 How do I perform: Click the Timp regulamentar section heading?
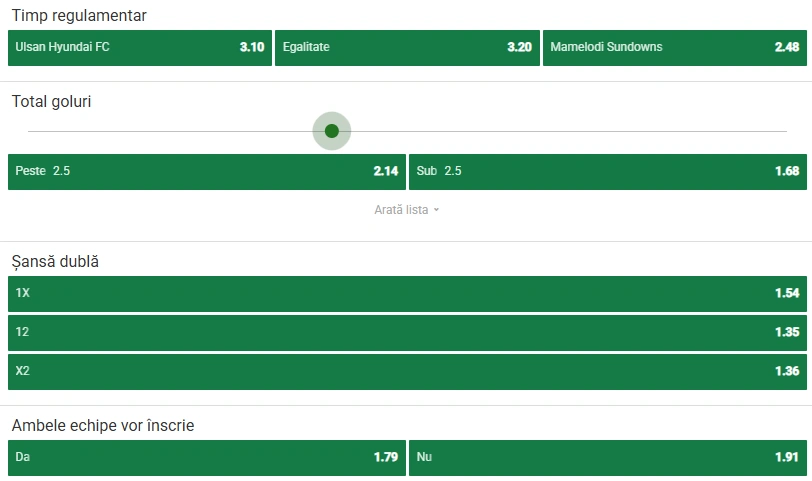(79, 16)
